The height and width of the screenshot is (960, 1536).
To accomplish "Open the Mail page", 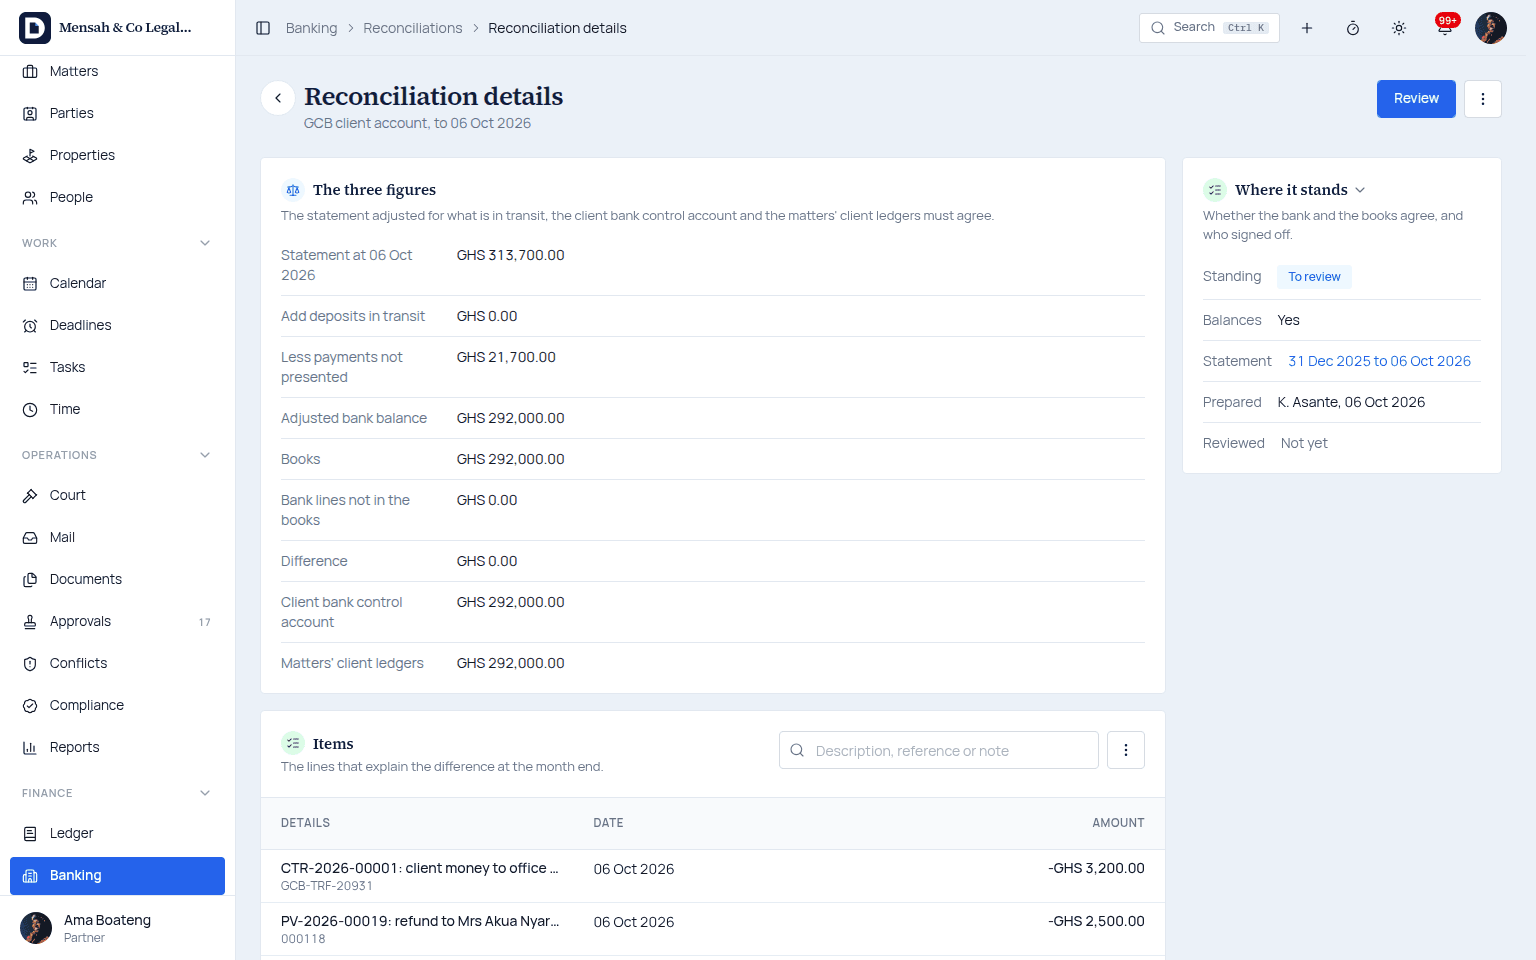I will coord(117,537).
